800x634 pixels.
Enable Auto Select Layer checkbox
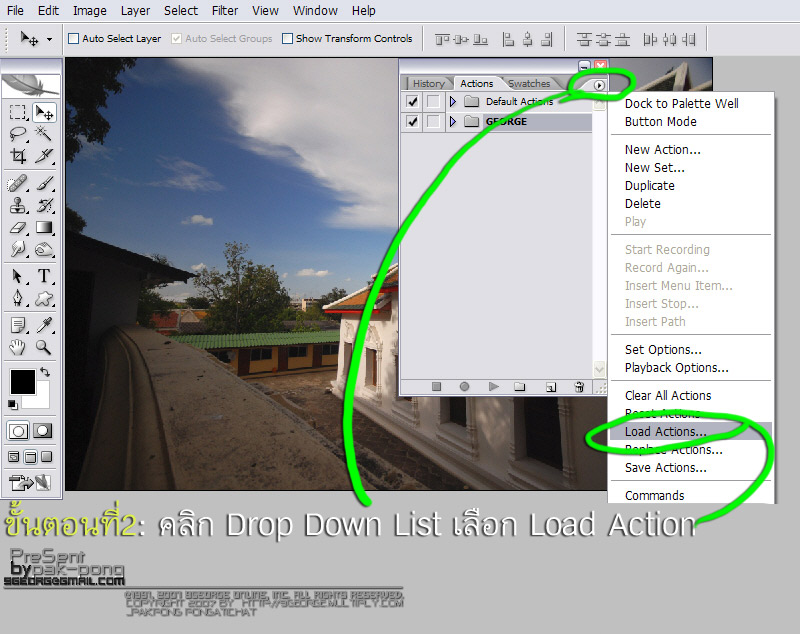point(74,38)
